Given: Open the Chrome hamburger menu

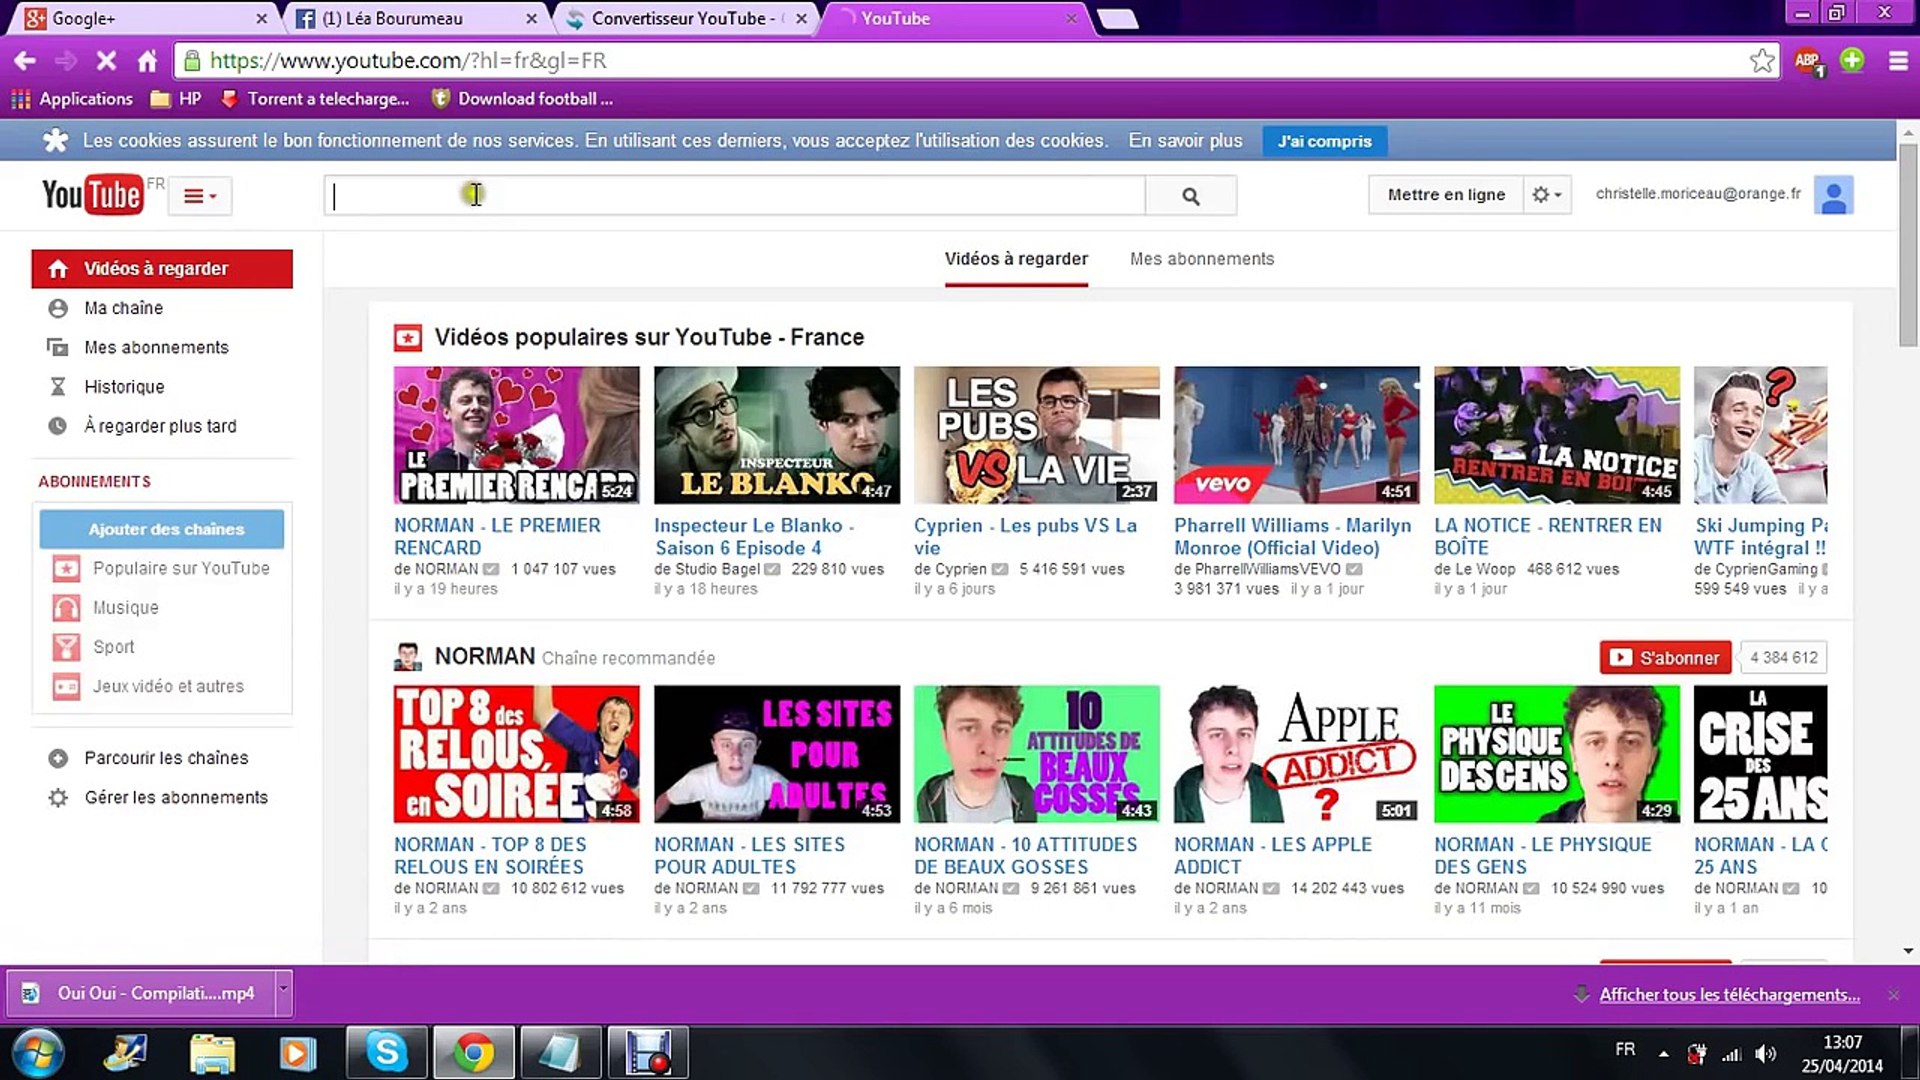Looking at the screenshot, I should 1897,61.
